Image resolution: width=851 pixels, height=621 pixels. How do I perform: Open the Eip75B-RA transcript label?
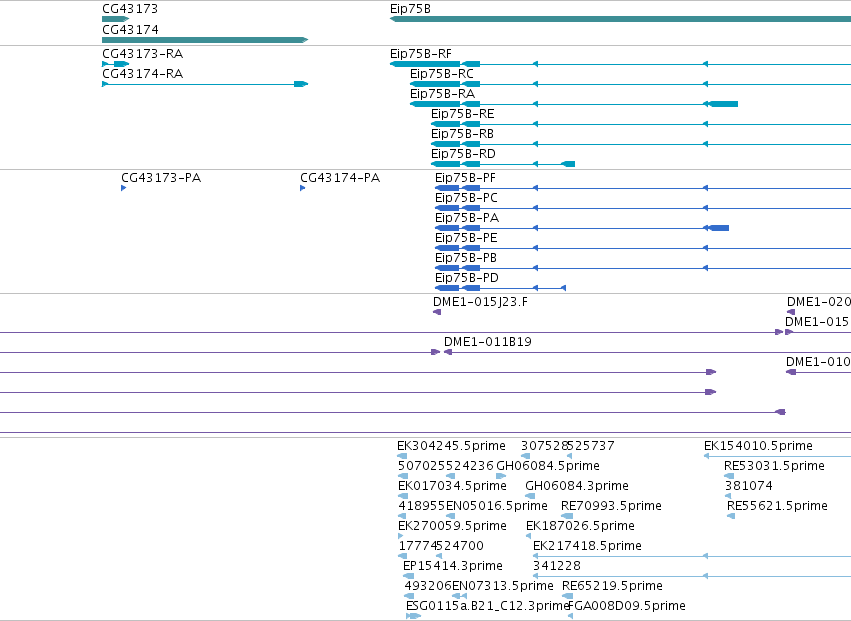pyautogui.click(x=442, y=94)
